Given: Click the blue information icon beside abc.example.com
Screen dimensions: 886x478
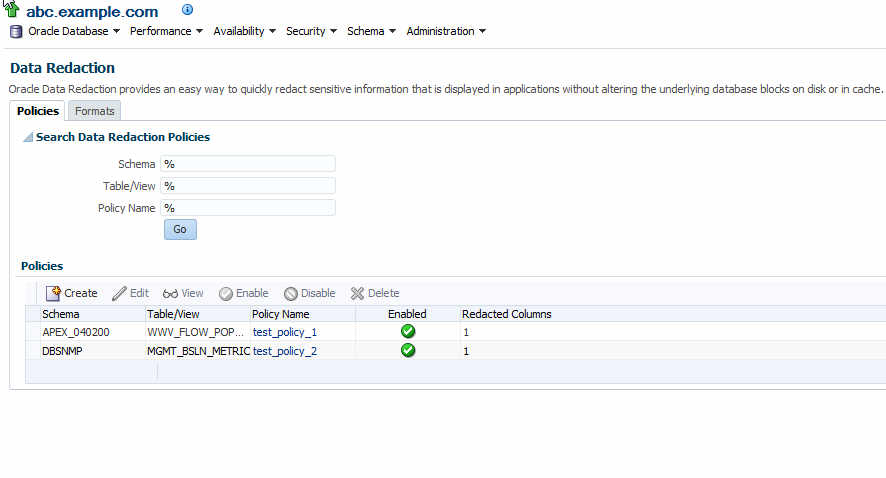Looking at the screenshot, I should click(x=187, y=10).
